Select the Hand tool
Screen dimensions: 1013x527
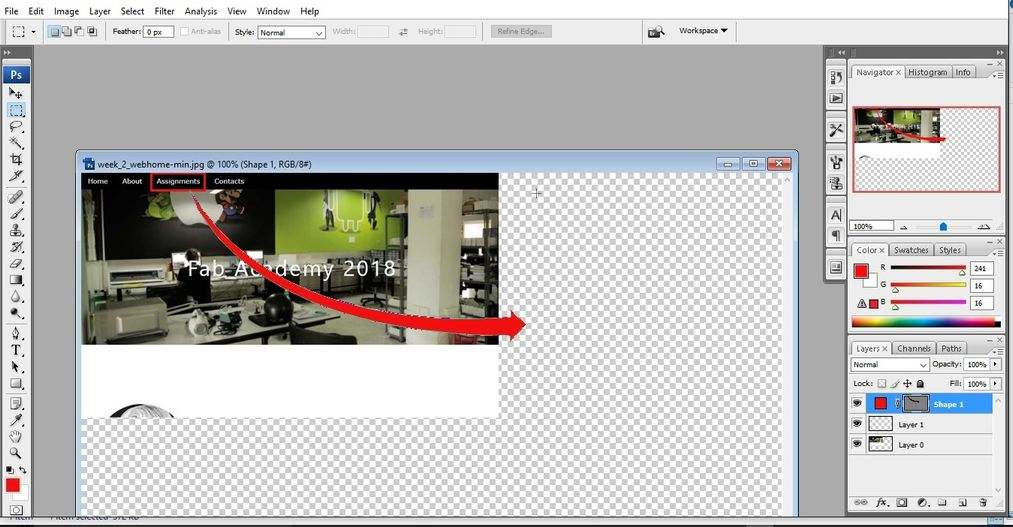(x=16, y=437)
